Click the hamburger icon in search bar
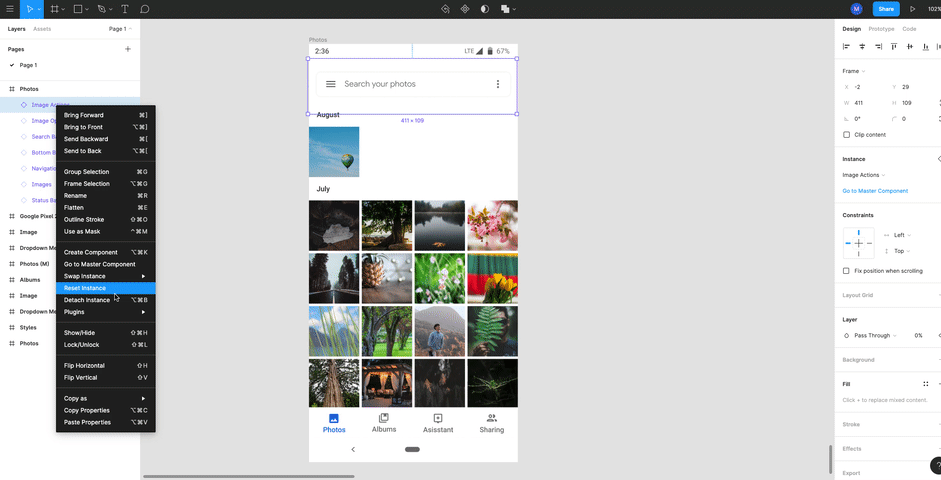941x480 pixels. [x=331, y=84]
